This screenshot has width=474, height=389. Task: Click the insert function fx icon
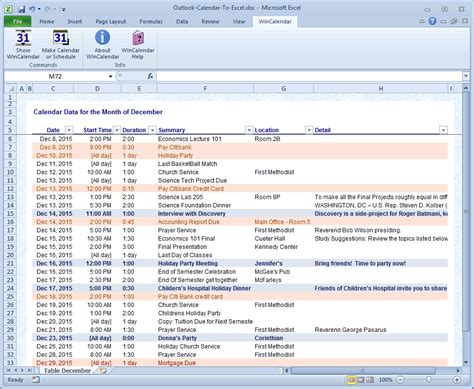point(150,76)
